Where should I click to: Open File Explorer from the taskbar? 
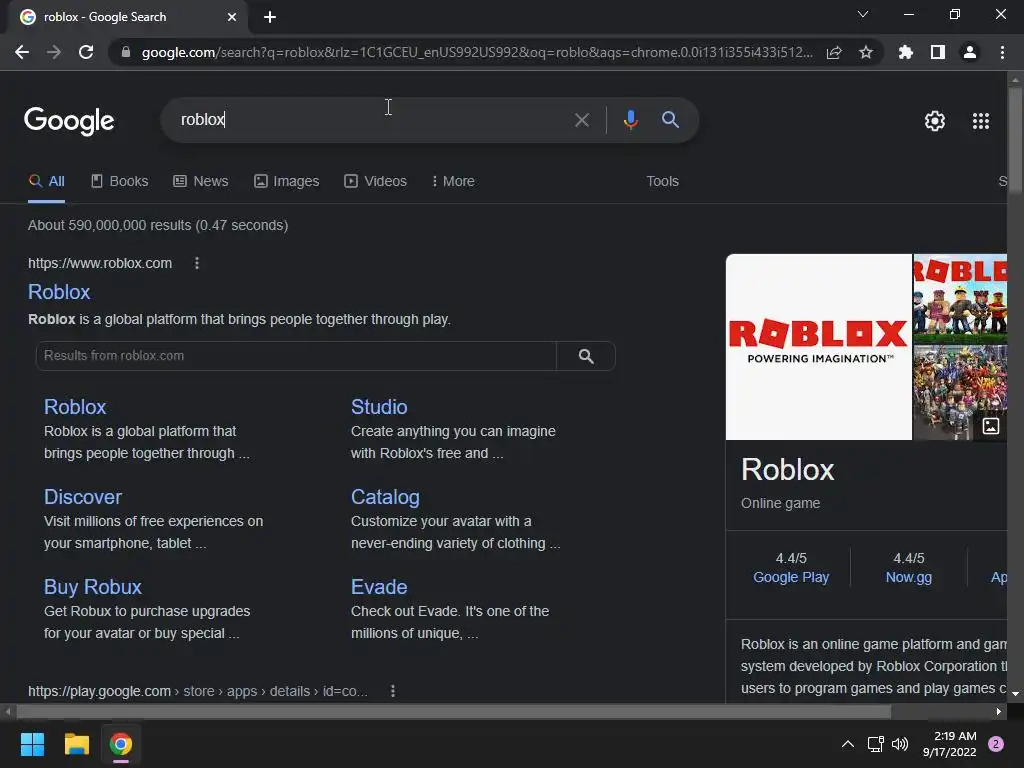76,744
